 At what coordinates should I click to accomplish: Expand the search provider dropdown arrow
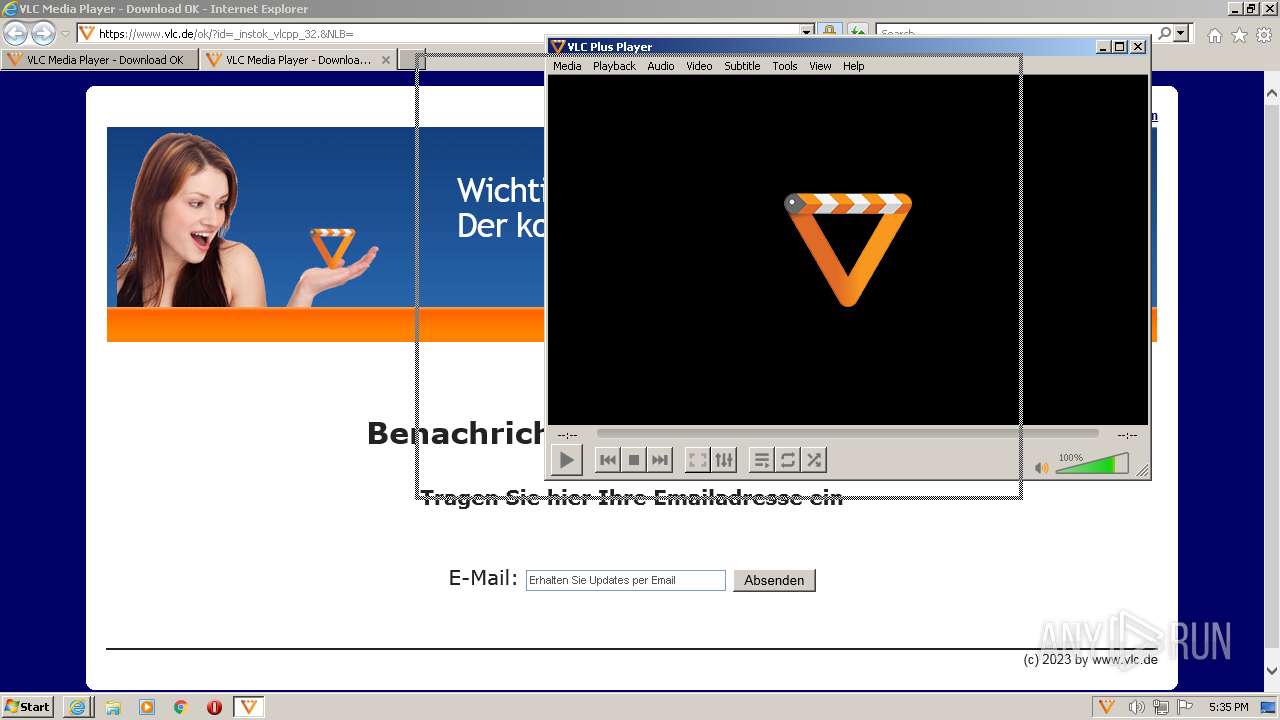1182,33
